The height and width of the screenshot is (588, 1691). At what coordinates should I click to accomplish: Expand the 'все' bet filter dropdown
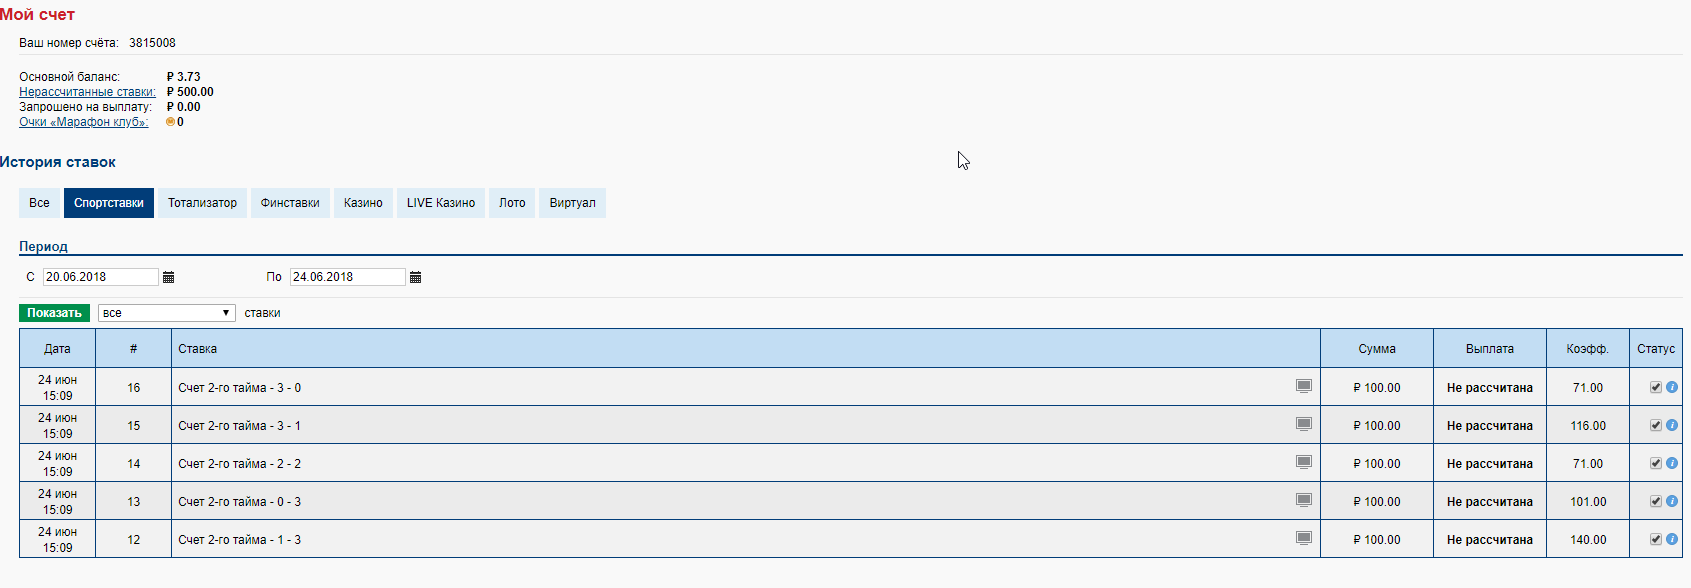(166, 313)
